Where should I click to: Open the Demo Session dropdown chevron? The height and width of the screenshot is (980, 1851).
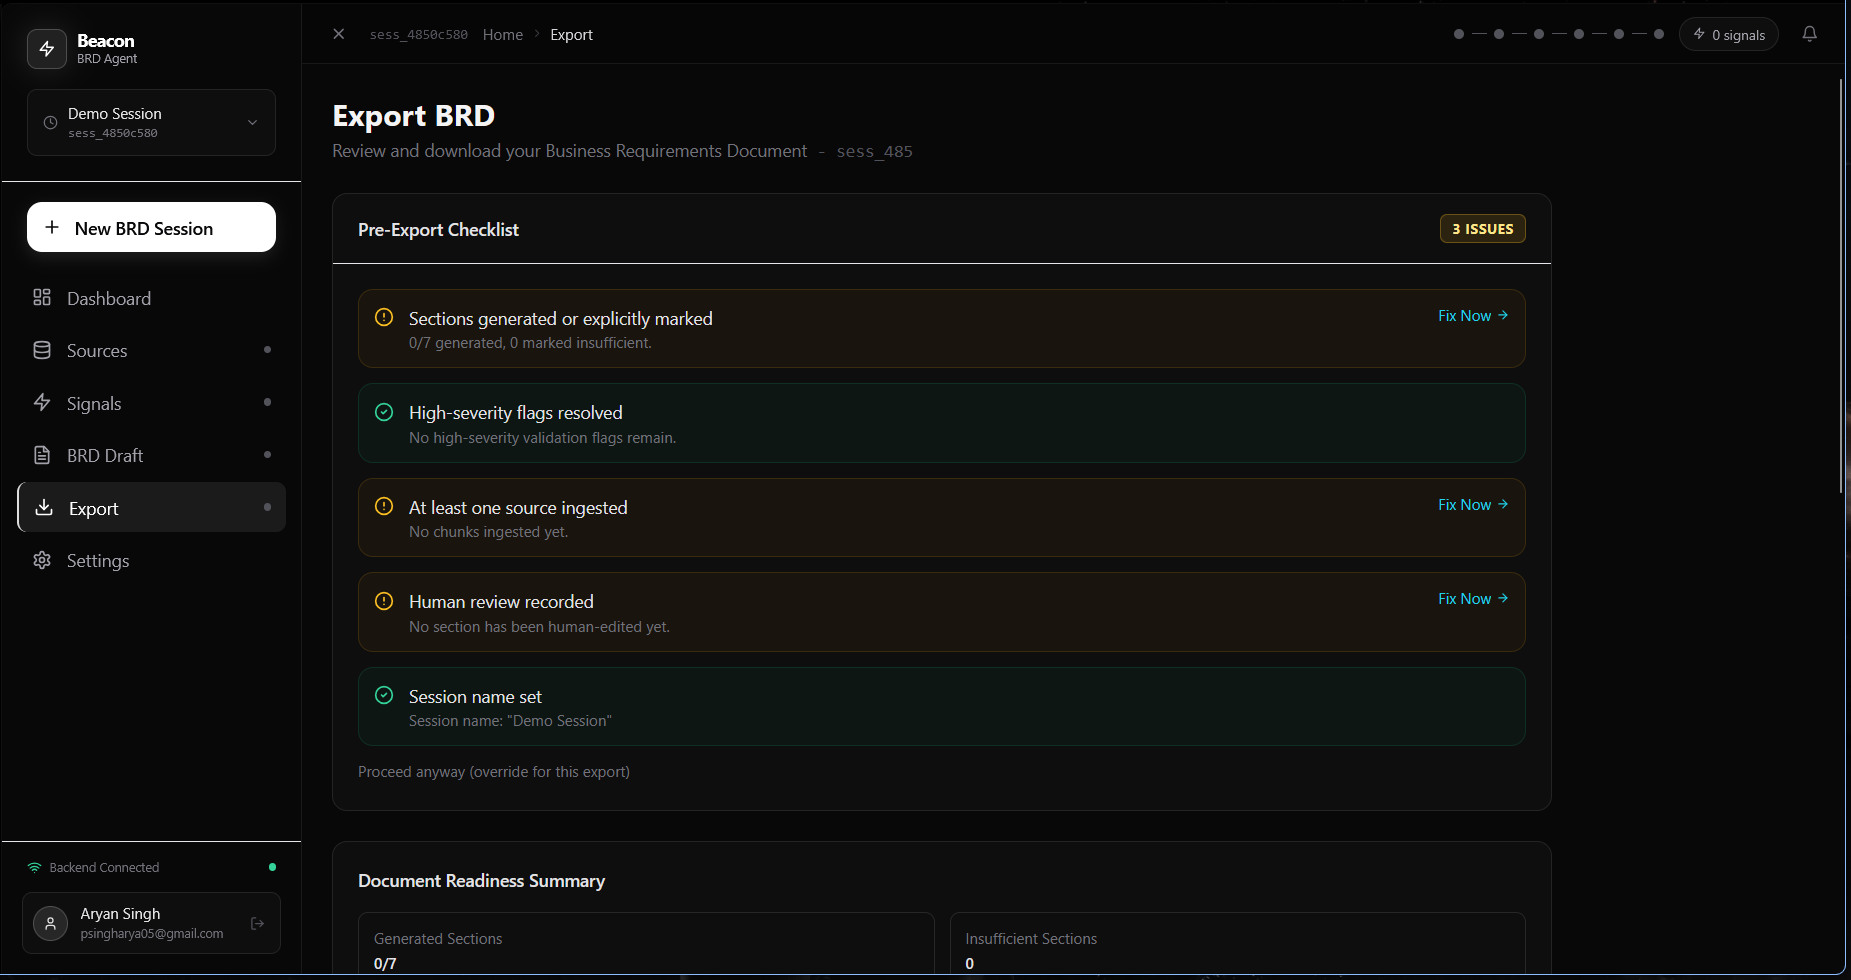(252, 122)
